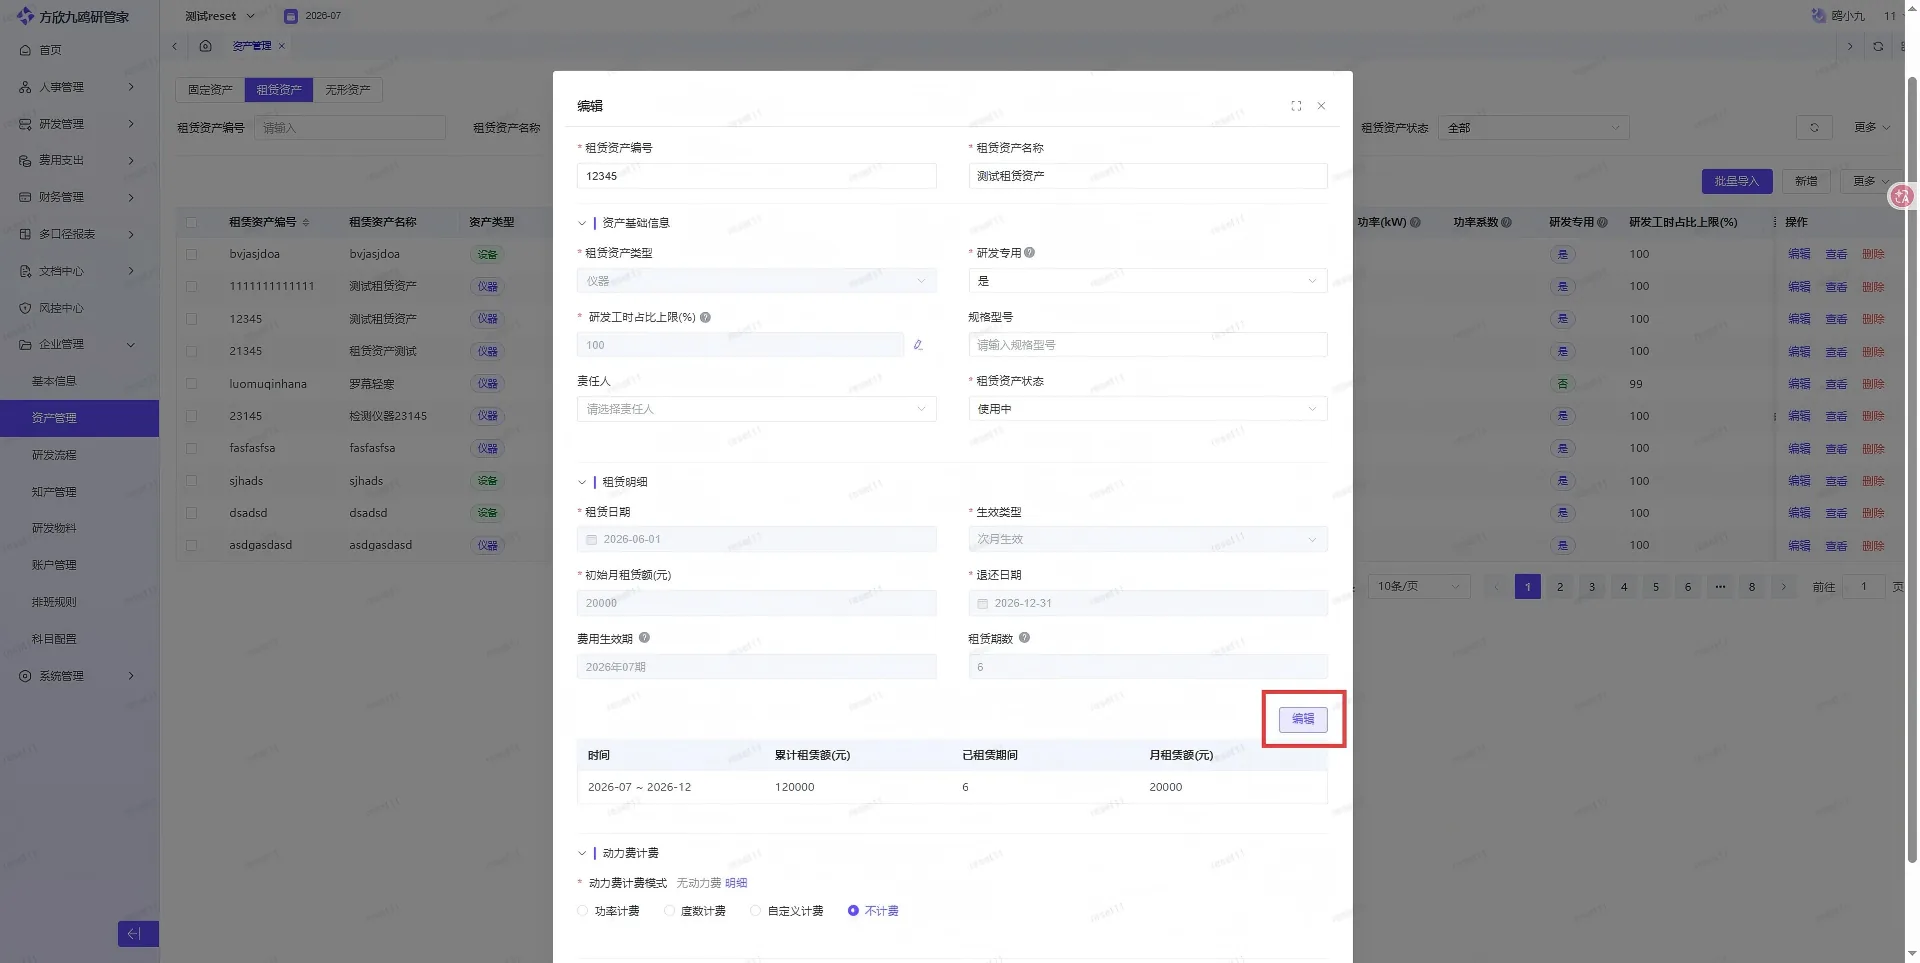1920x963 pixels.
Task: Click the help icon next to 研发专用 label
Action: 1030,253
